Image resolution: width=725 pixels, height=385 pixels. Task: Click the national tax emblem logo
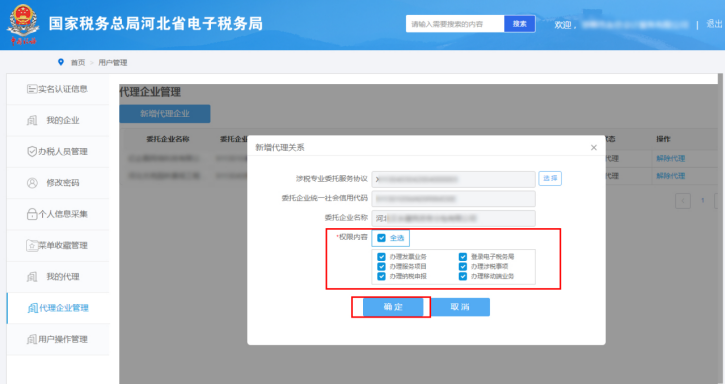[23, 24]
